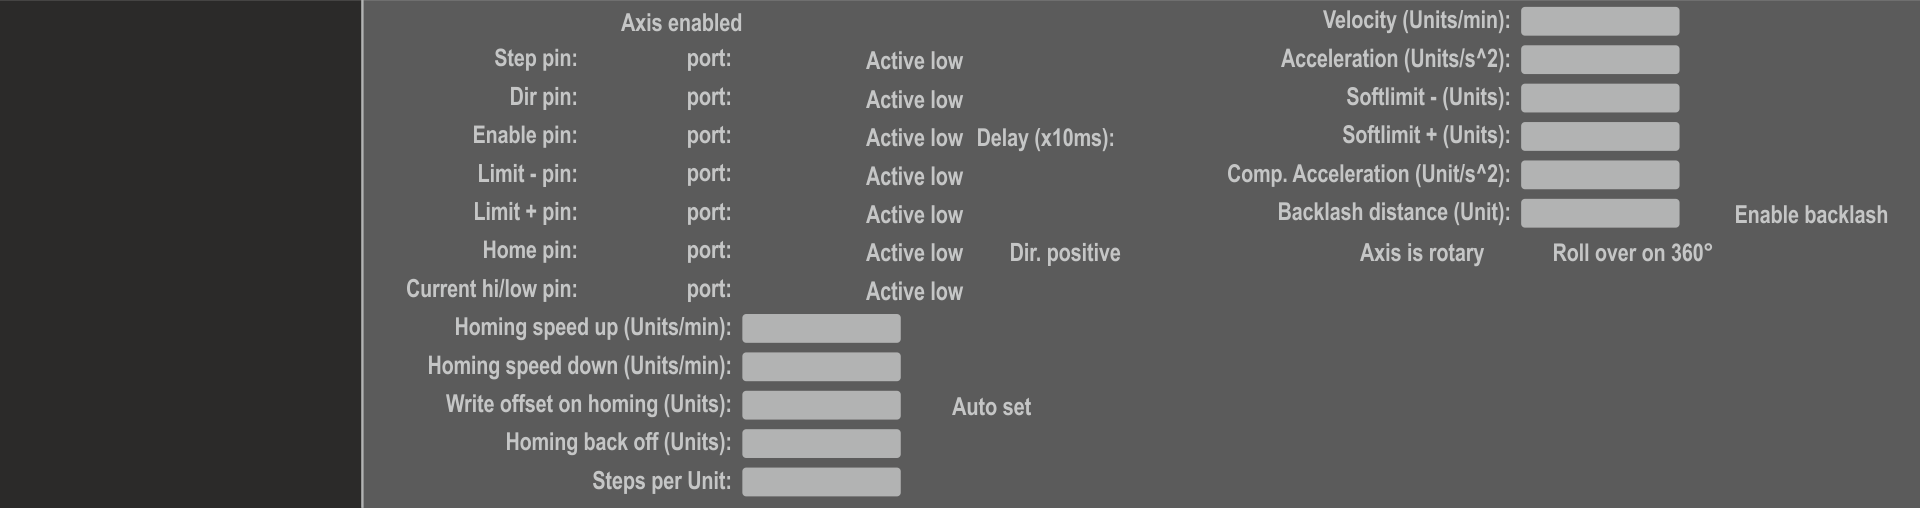This screenshot has height=508, width=1920.
Task: Toggle Active low for Current hi/low pin
Action: tap(914, 292)
